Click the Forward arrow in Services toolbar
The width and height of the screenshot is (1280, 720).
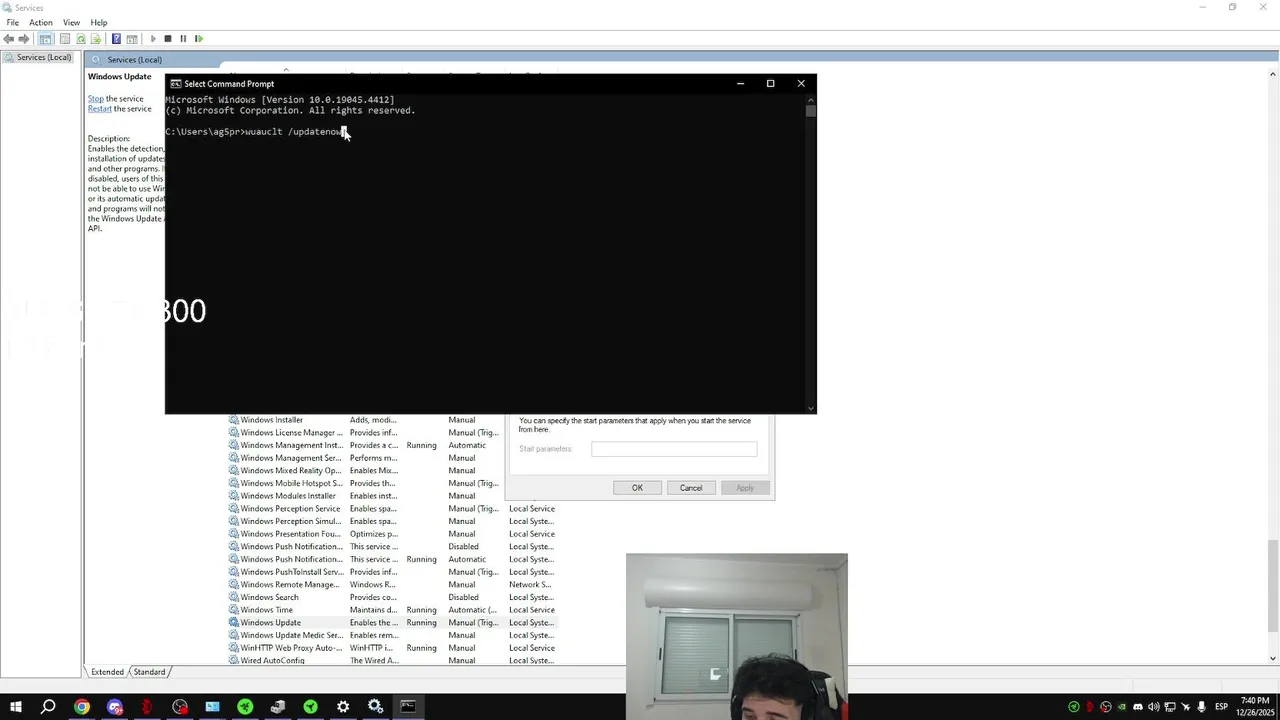coord(24,39)
